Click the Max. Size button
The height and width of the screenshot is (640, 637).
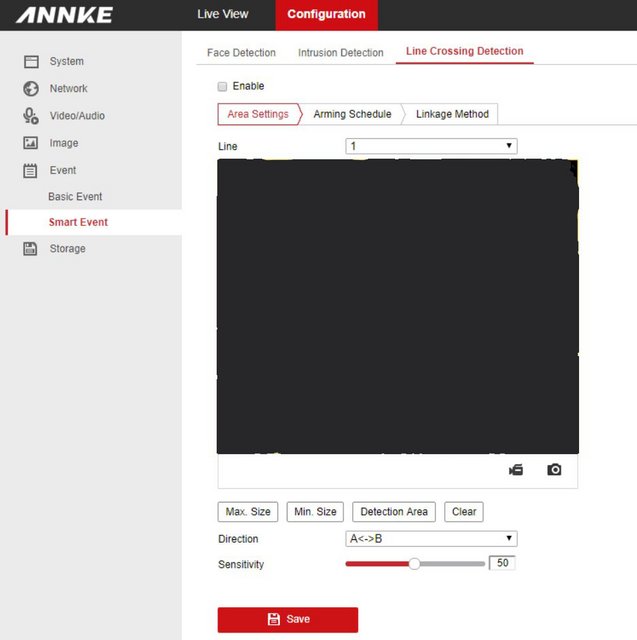[248, 512]
